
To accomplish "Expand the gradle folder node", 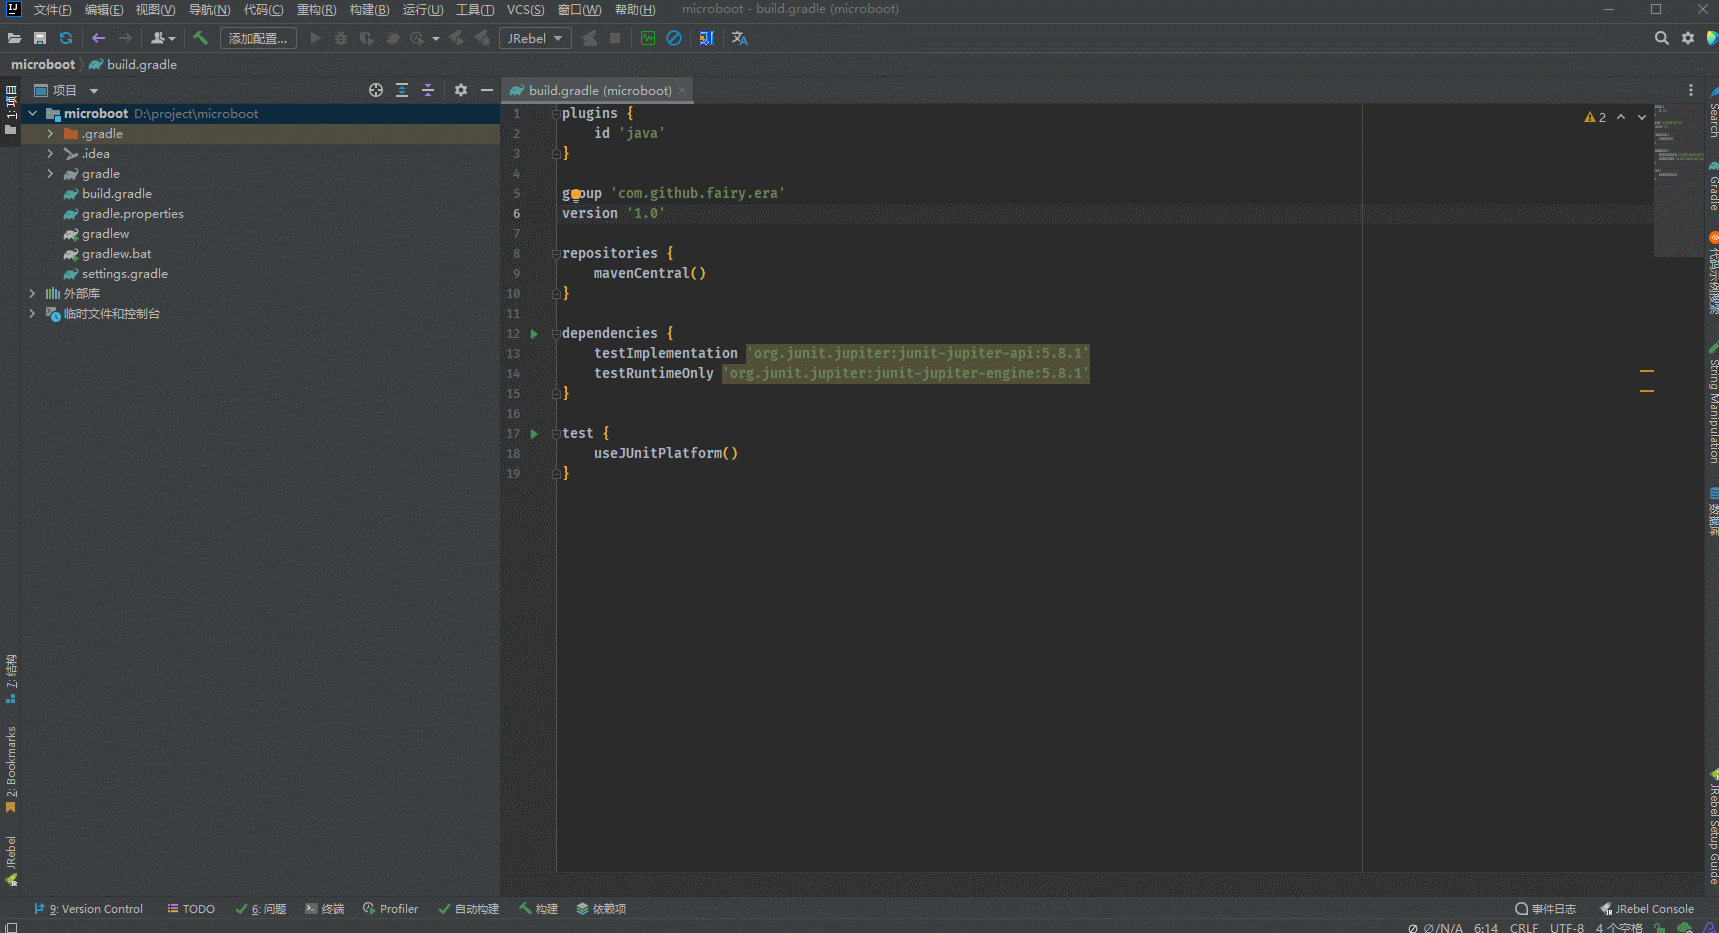I will (50, 174).
